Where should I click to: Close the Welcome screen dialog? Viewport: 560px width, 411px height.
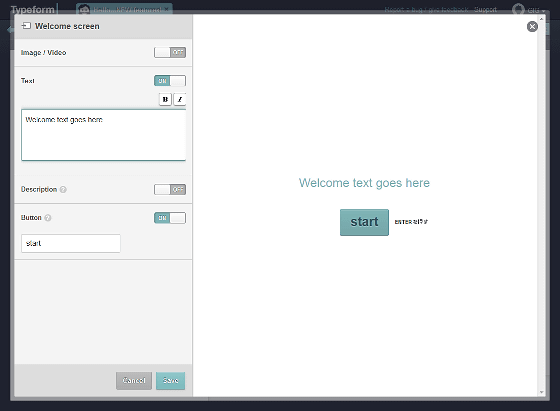532,26
